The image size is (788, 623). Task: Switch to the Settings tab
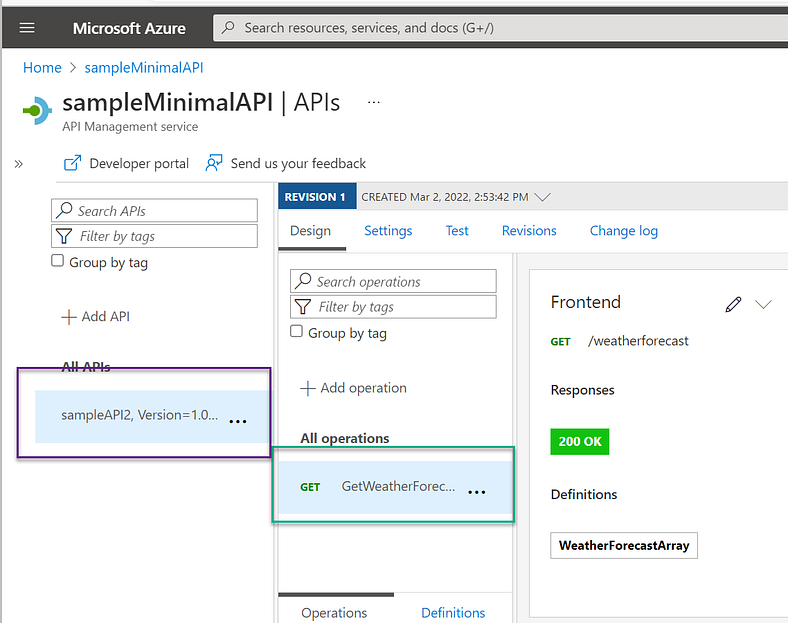click(388, 231)
